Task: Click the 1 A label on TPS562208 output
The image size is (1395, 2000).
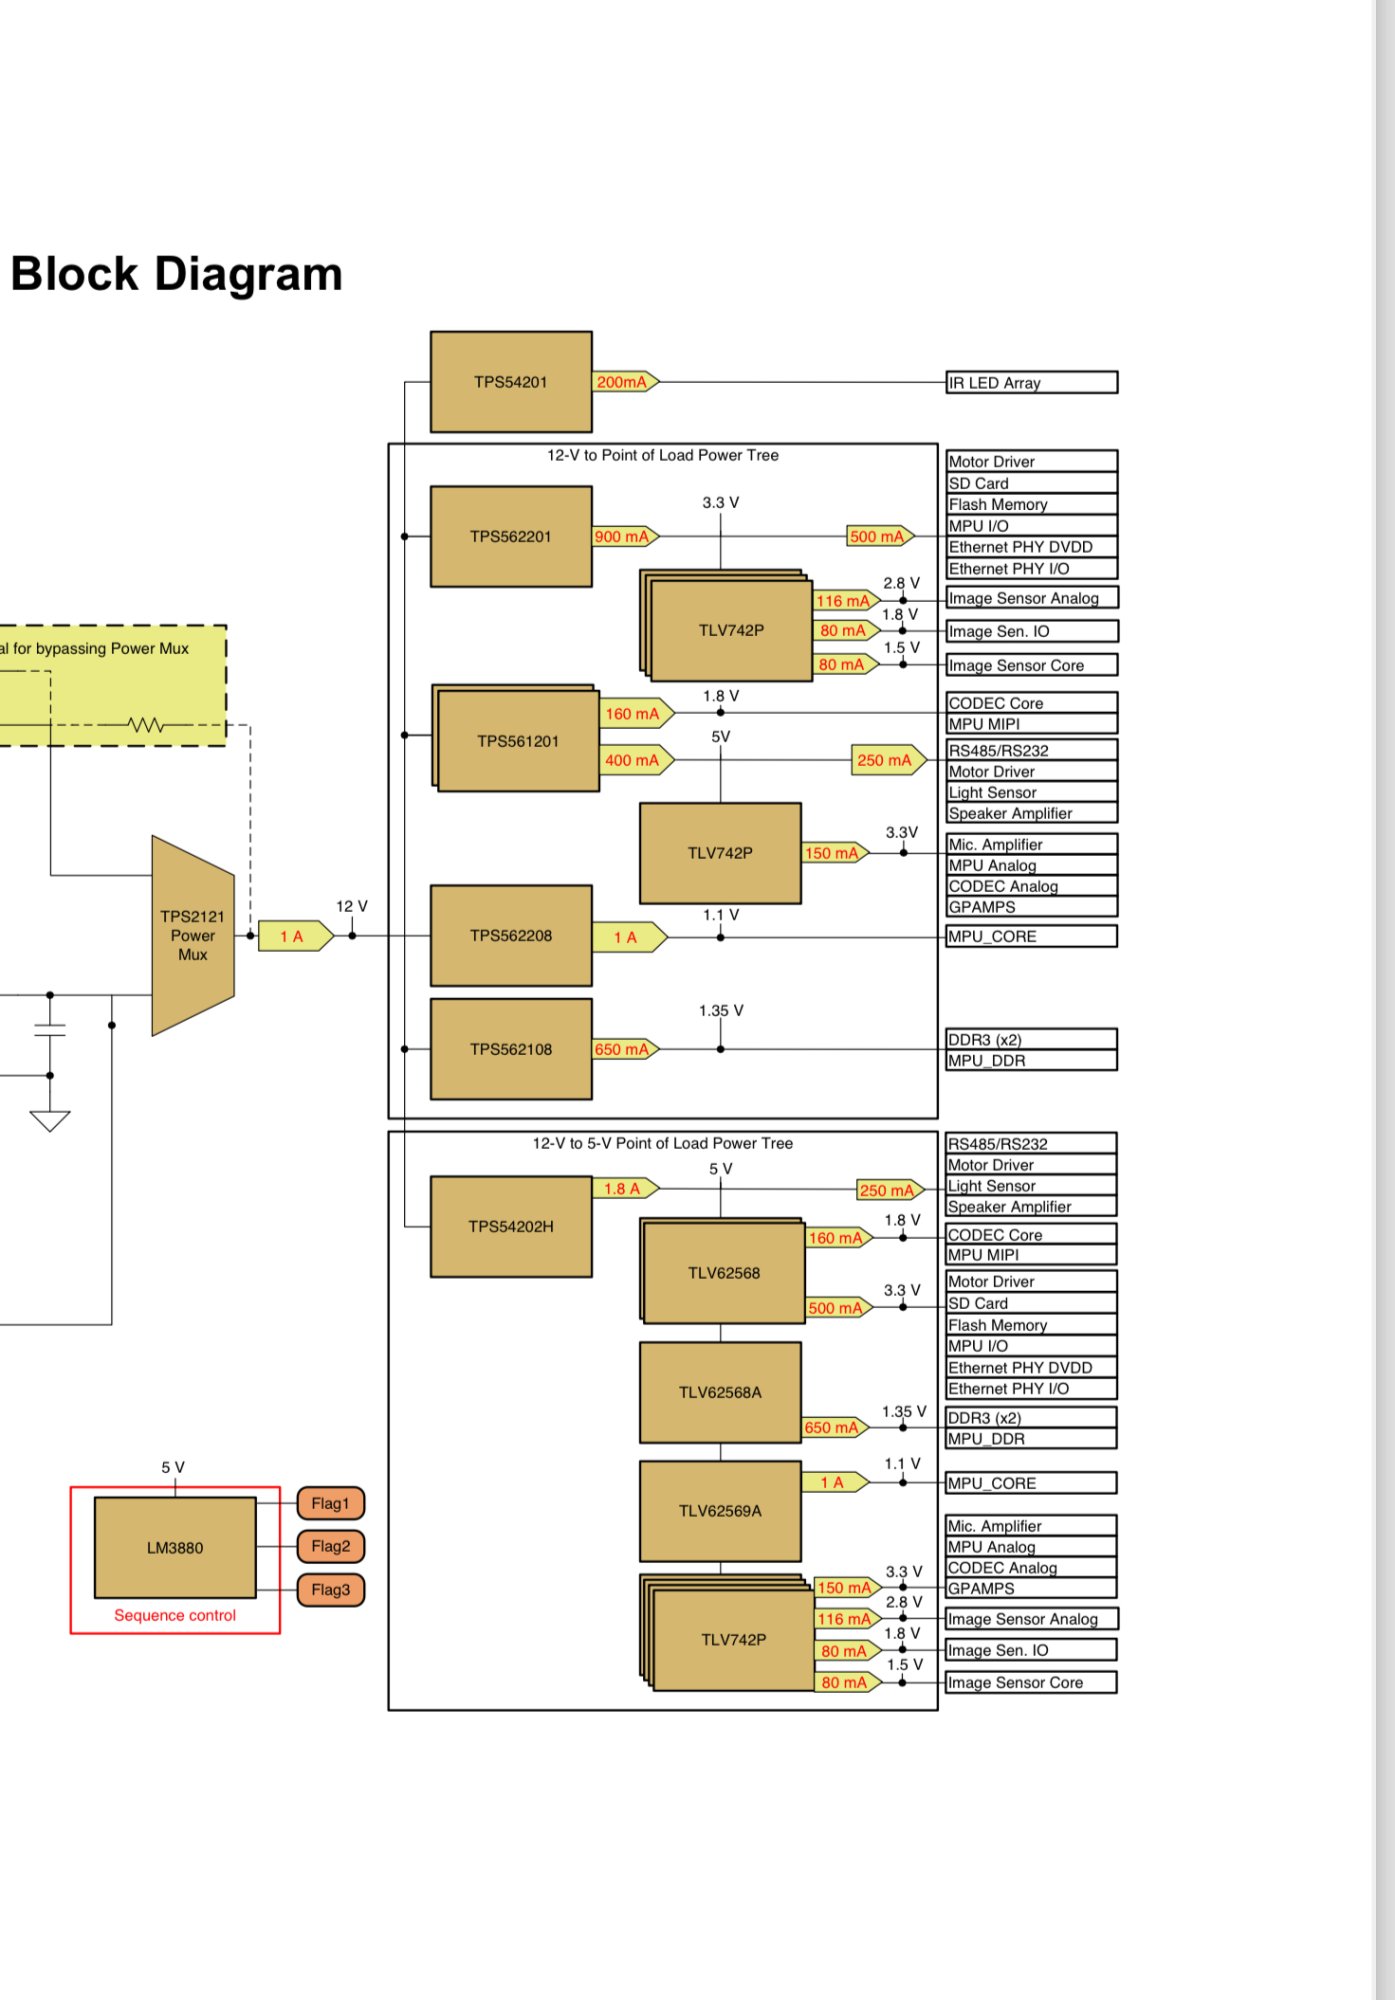Action: (x=629, y=937)
